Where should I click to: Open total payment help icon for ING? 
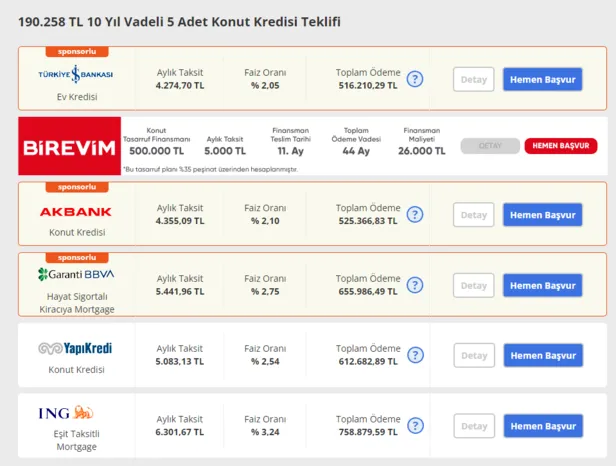tap(415, 426)
